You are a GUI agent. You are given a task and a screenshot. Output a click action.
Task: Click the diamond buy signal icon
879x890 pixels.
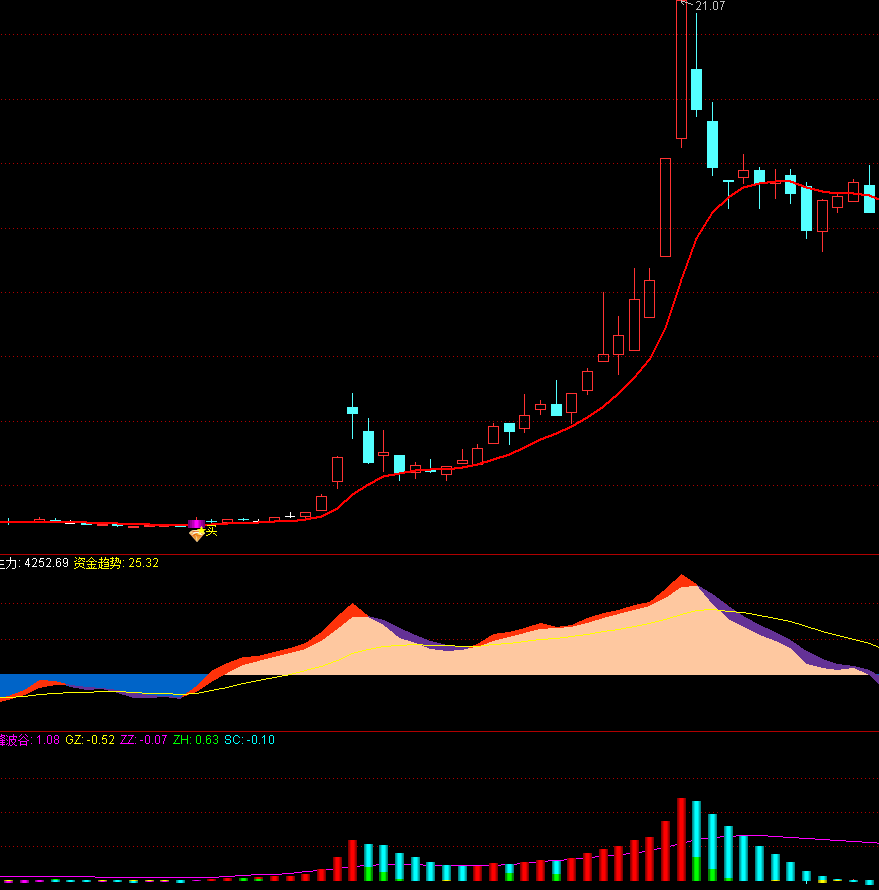pyautogui.click(x=196, y=535)
